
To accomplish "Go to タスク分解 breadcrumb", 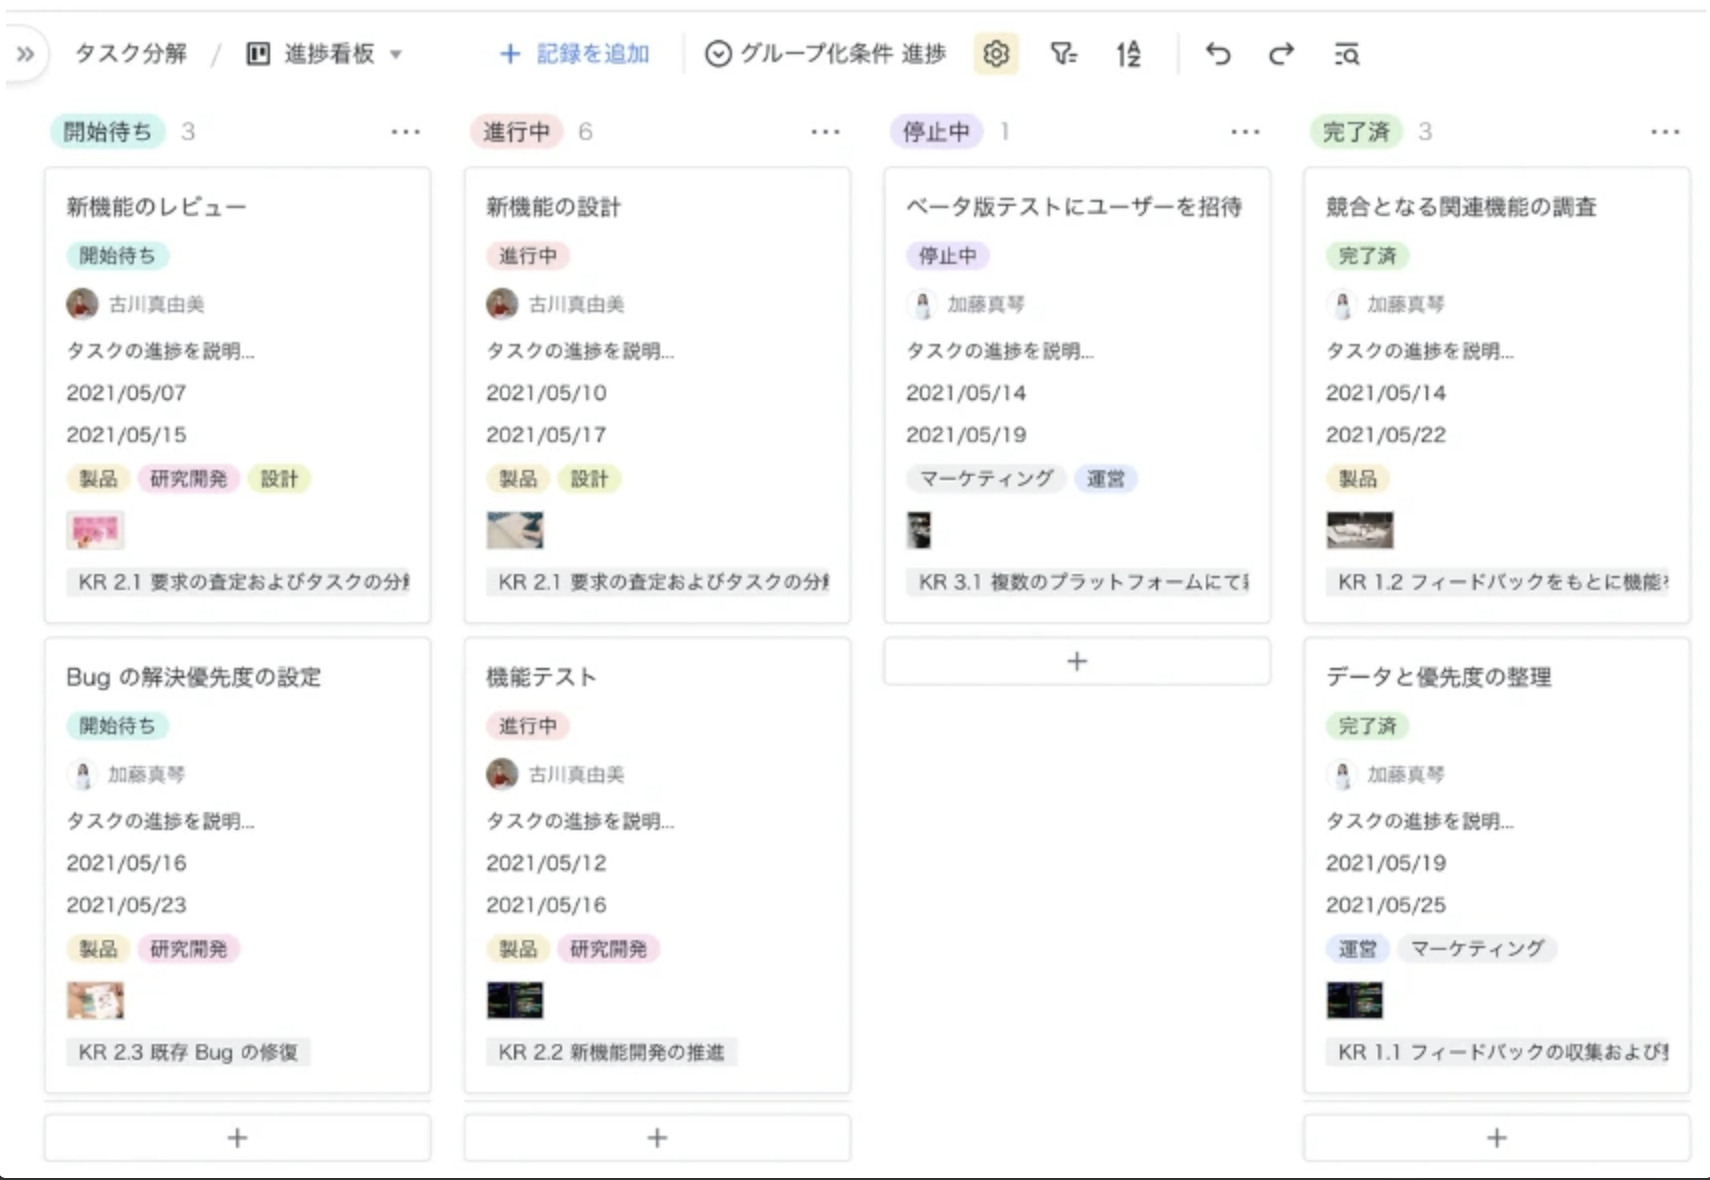I will [x=131, y=54].
